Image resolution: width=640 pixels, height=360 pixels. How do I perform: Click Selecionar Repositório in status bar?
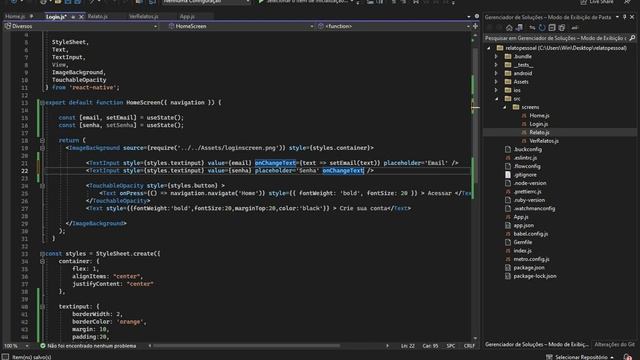580,357
